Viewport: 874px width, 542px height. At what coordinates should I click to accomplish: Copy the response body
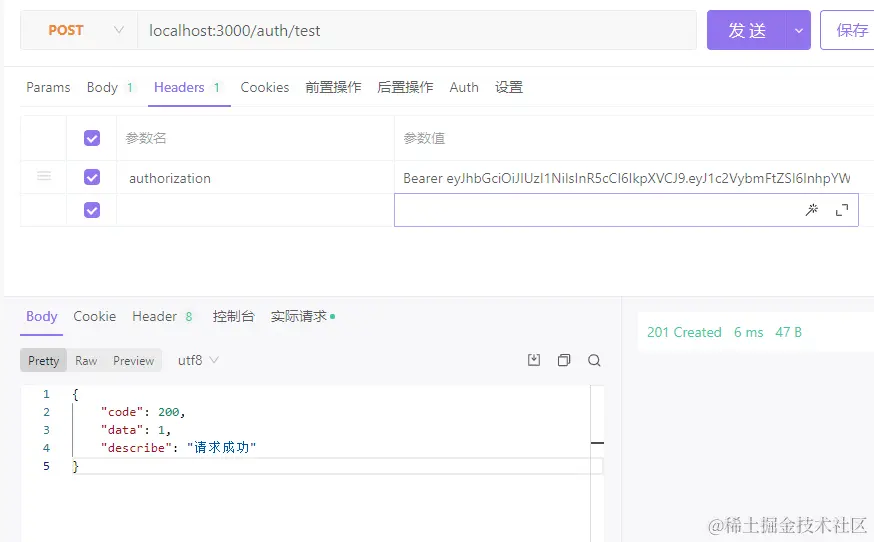(564, 360)
